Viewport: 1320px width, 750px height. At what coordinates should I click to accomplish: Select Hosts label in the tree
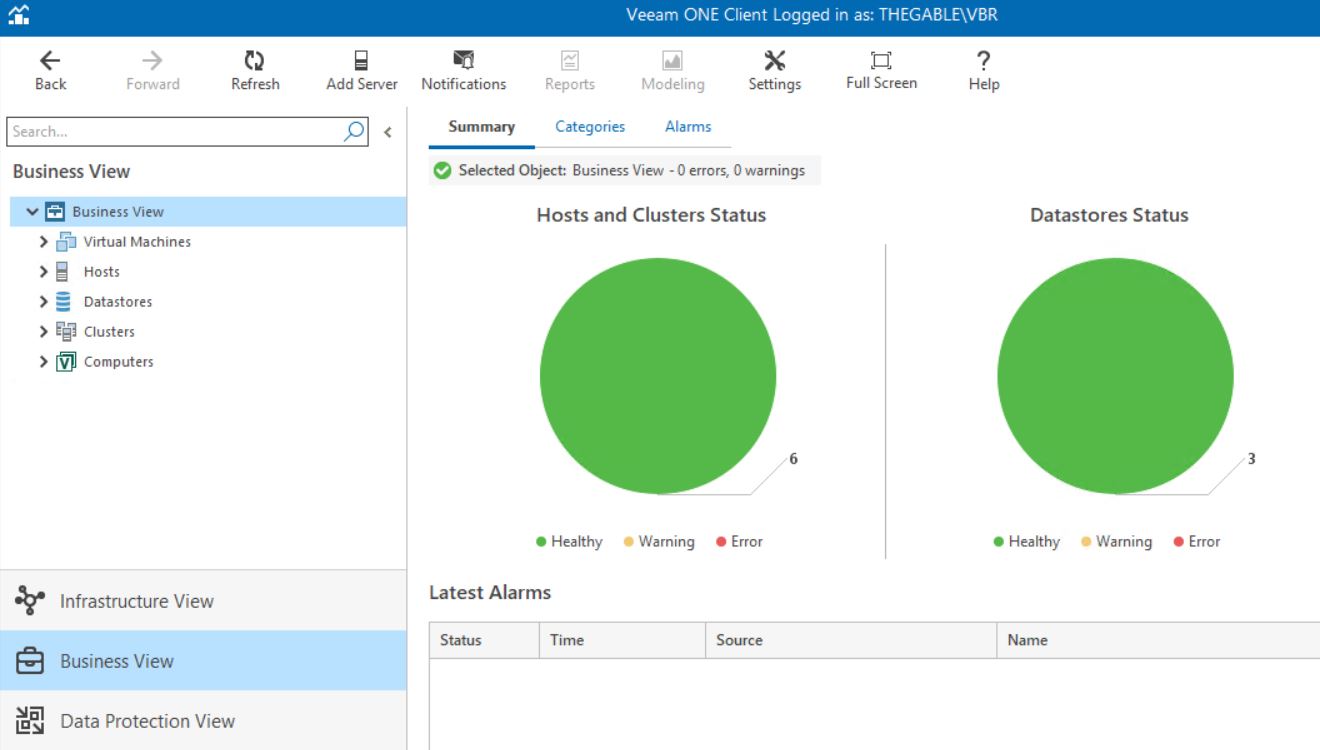[x=102, y=271]
